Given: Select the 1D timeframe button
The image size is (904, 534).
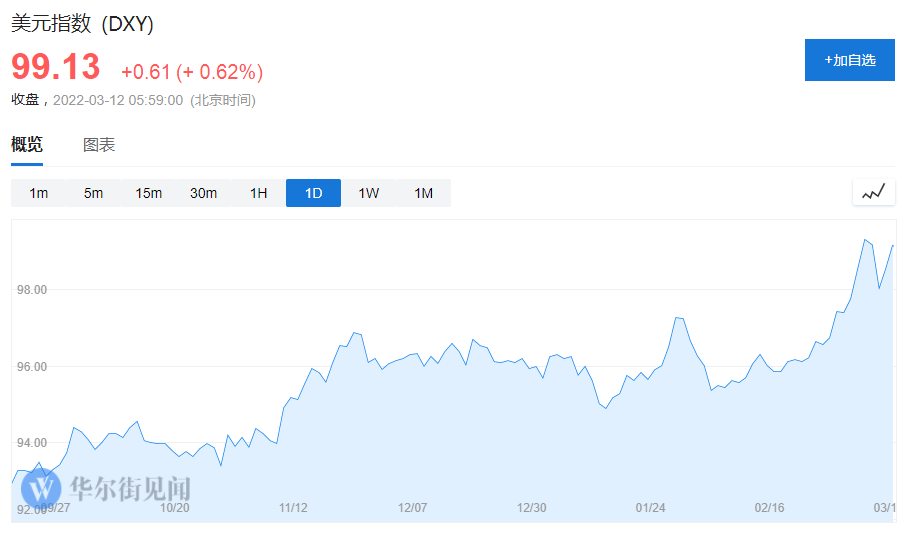Looking at the screenshot, I should pos(313,193).
